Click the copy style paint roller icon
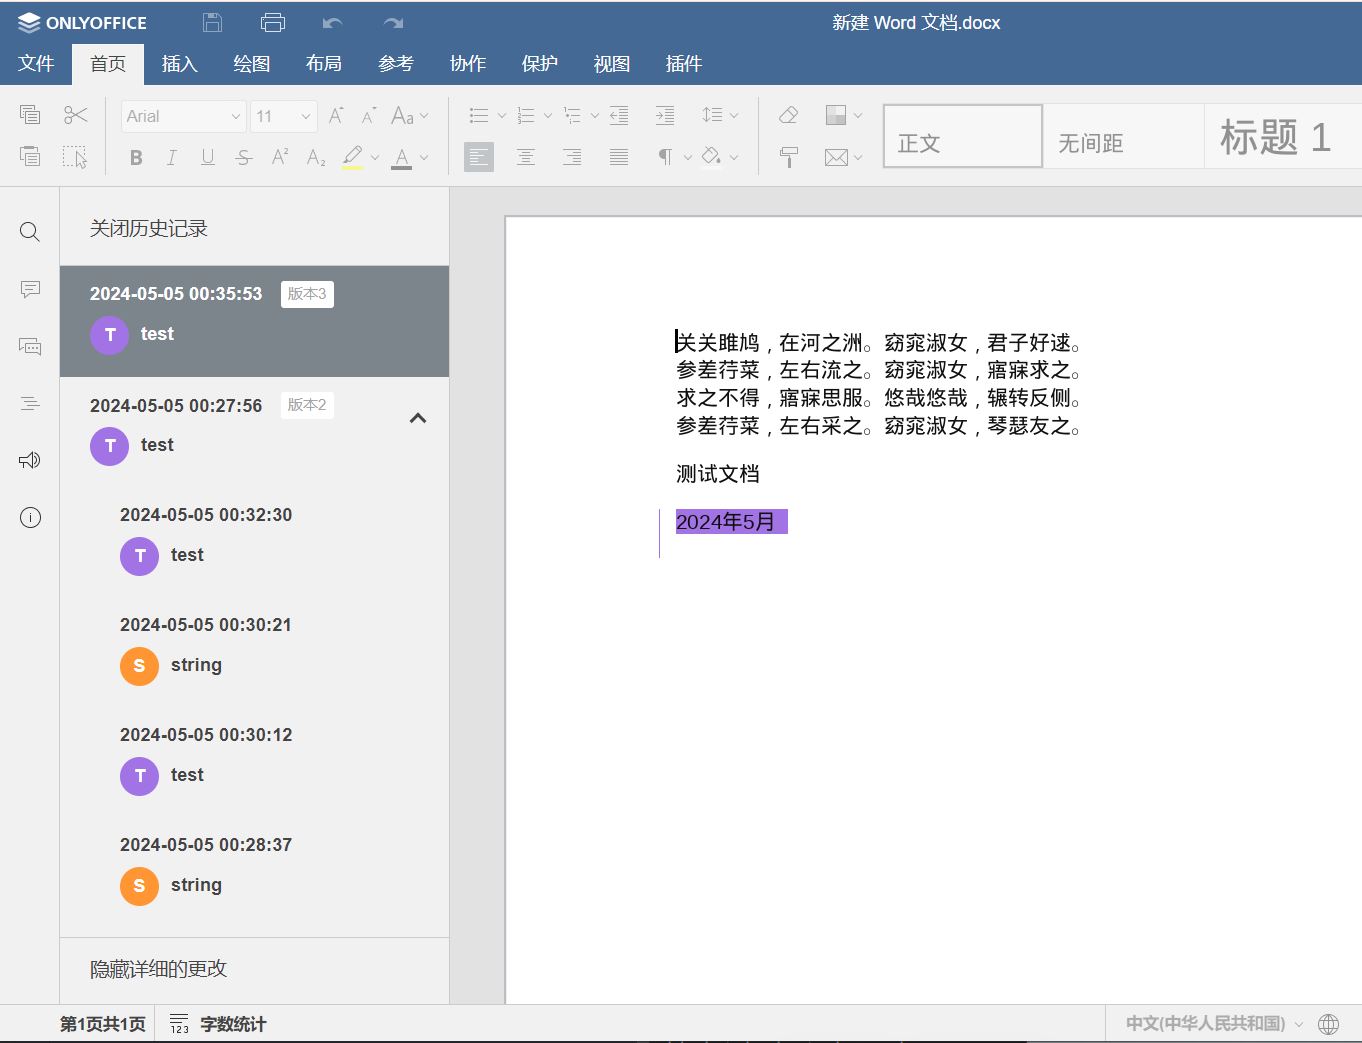The image size is (1362, 1043). pyautogui.click(x=788, y=157)
